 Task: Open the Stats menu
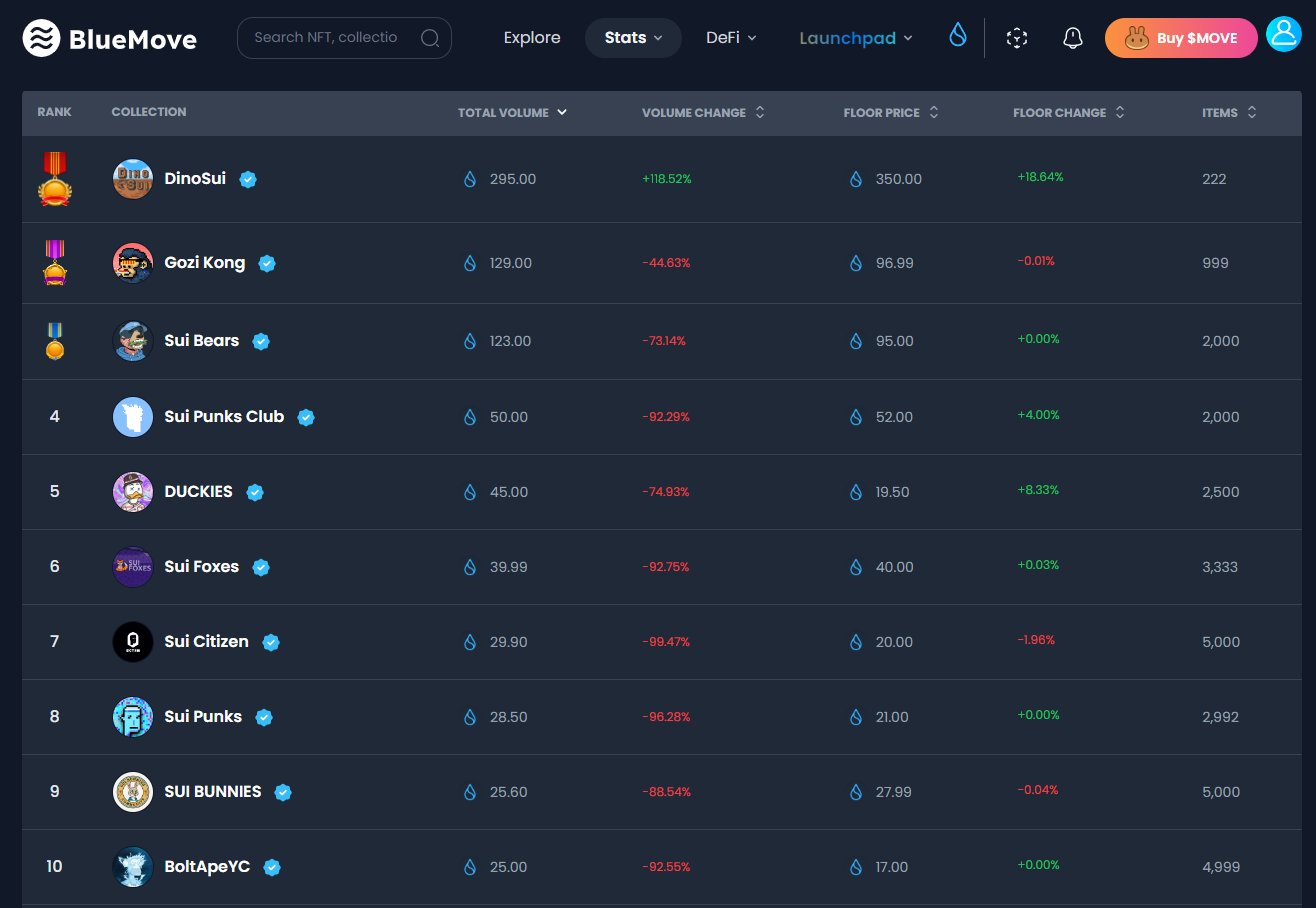click(x=633, y=38)
